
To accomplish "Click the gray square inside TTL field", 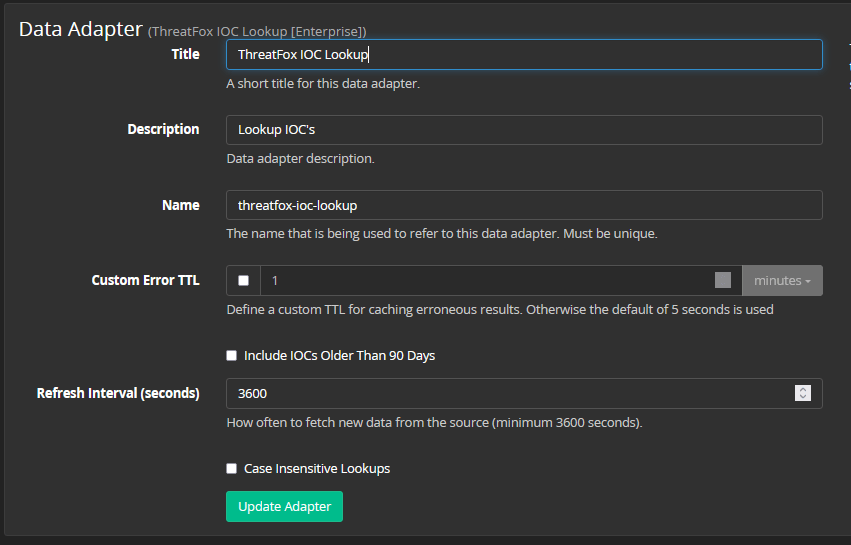I will tap(723, 281).
